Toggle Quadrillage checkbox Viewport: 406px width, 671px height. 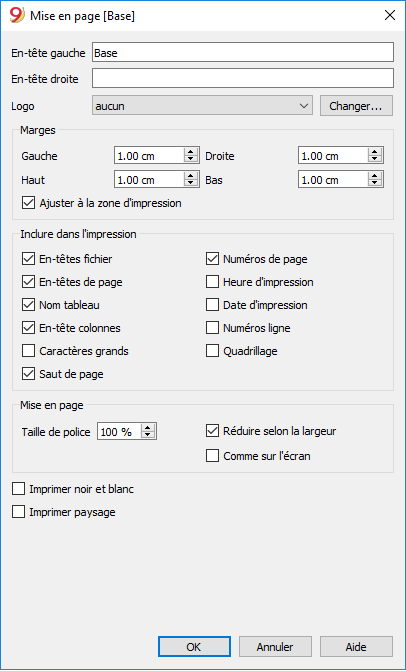click(212, 351)
